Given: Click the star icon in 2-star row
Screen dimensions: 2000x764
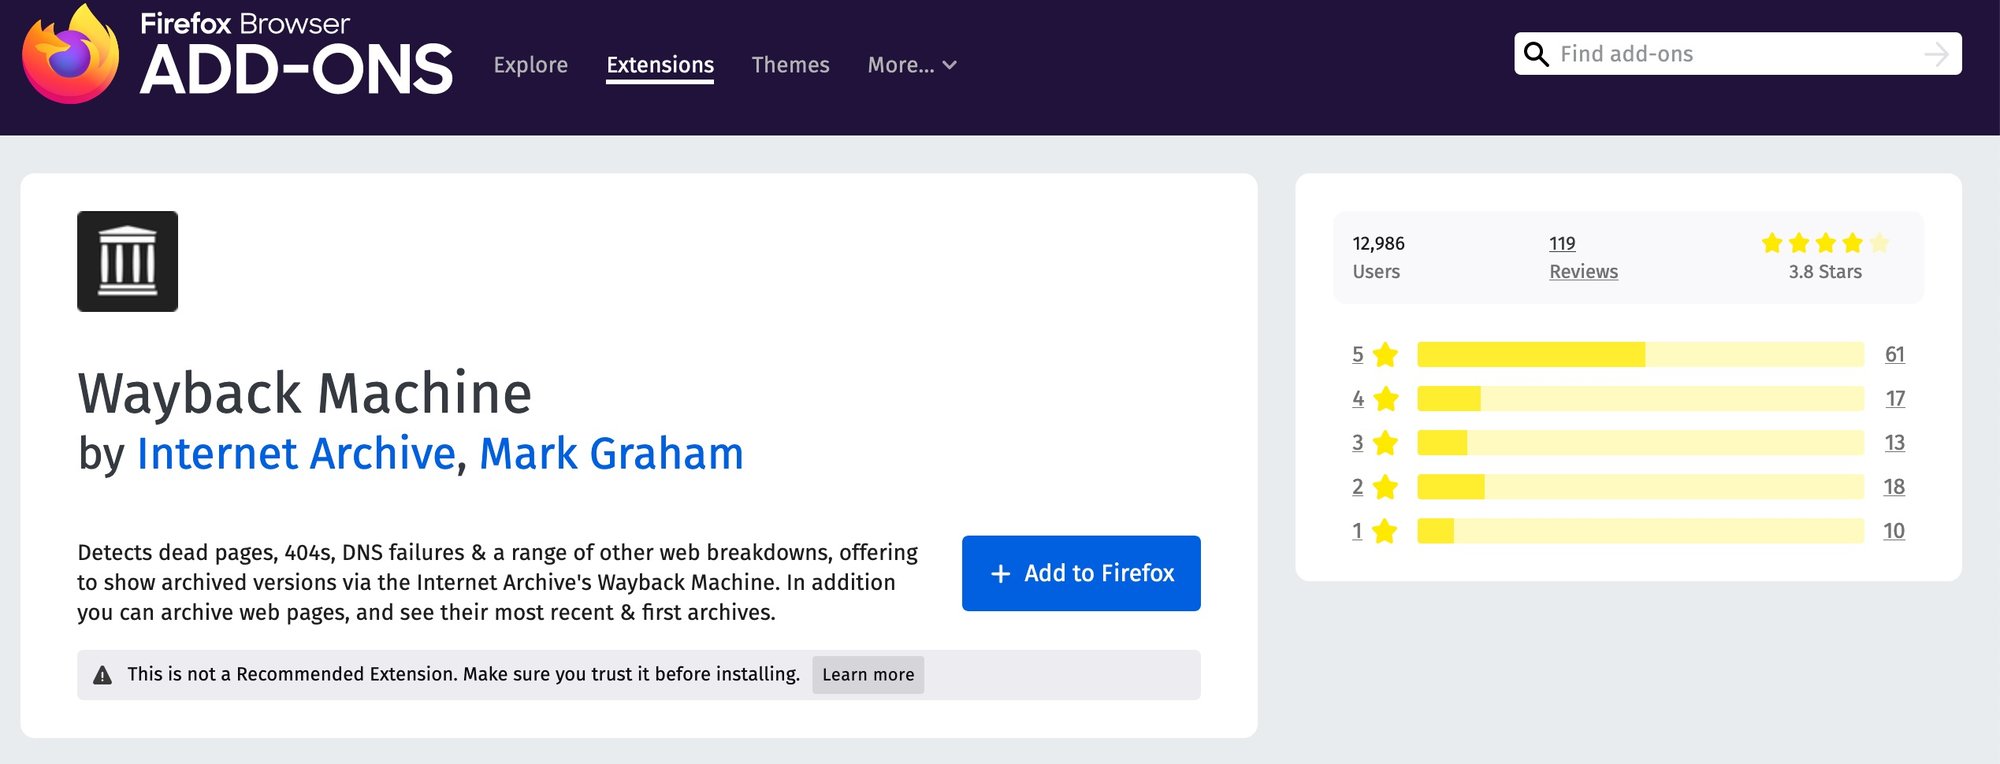Looking at the screenshot, I should coord(1385,487).
